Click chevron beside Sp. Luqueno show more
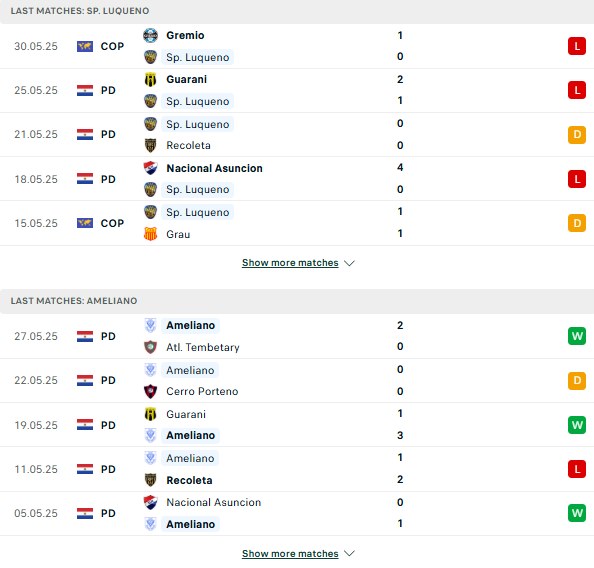594x568 pixels. point(349,263)
